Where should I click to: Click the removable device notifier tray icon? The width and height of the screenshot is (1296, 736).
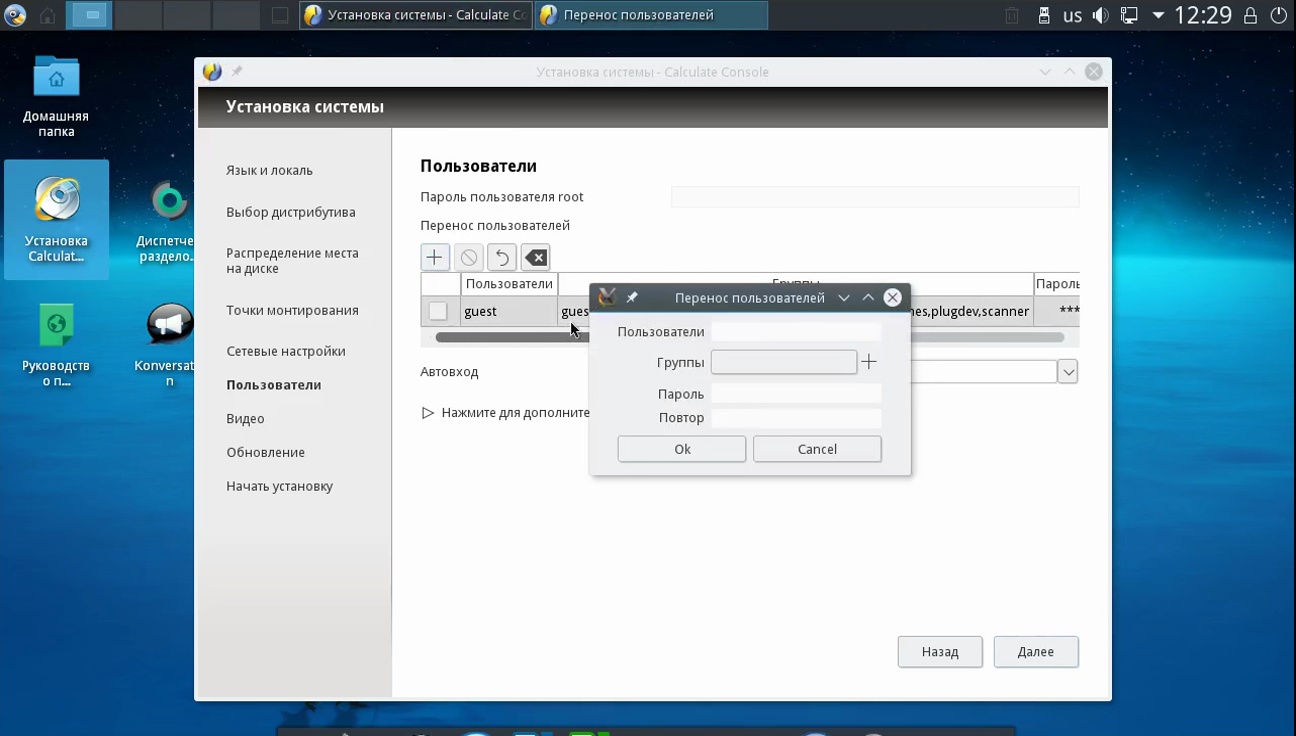tap(1044, 15)
